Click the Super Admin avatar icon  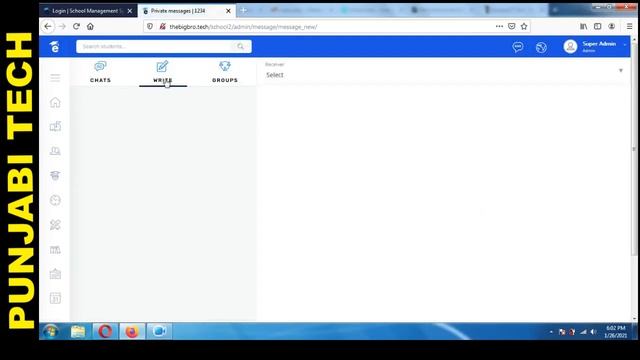tap(570, 47)
